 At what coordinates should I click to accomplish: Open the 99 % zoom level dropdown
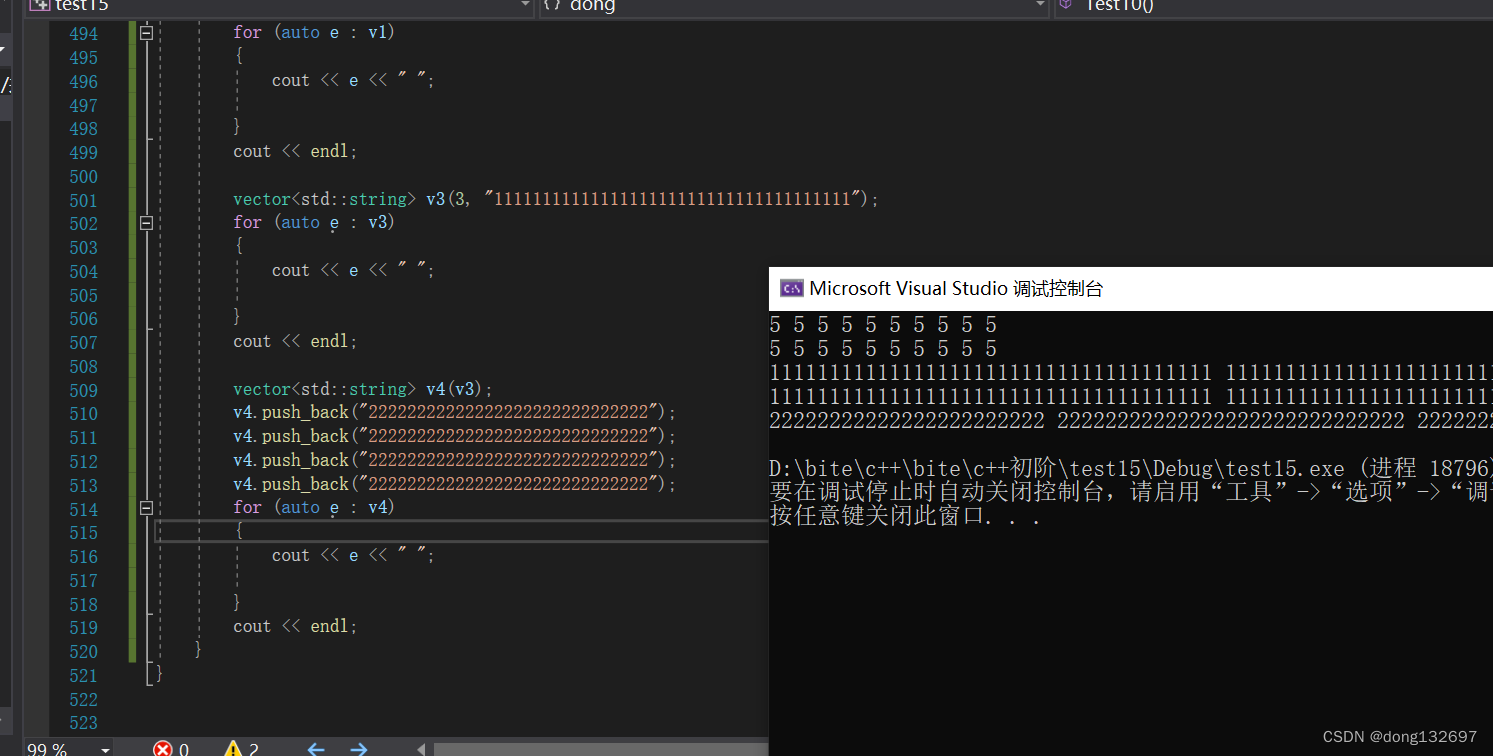click(x=105, y=749)
